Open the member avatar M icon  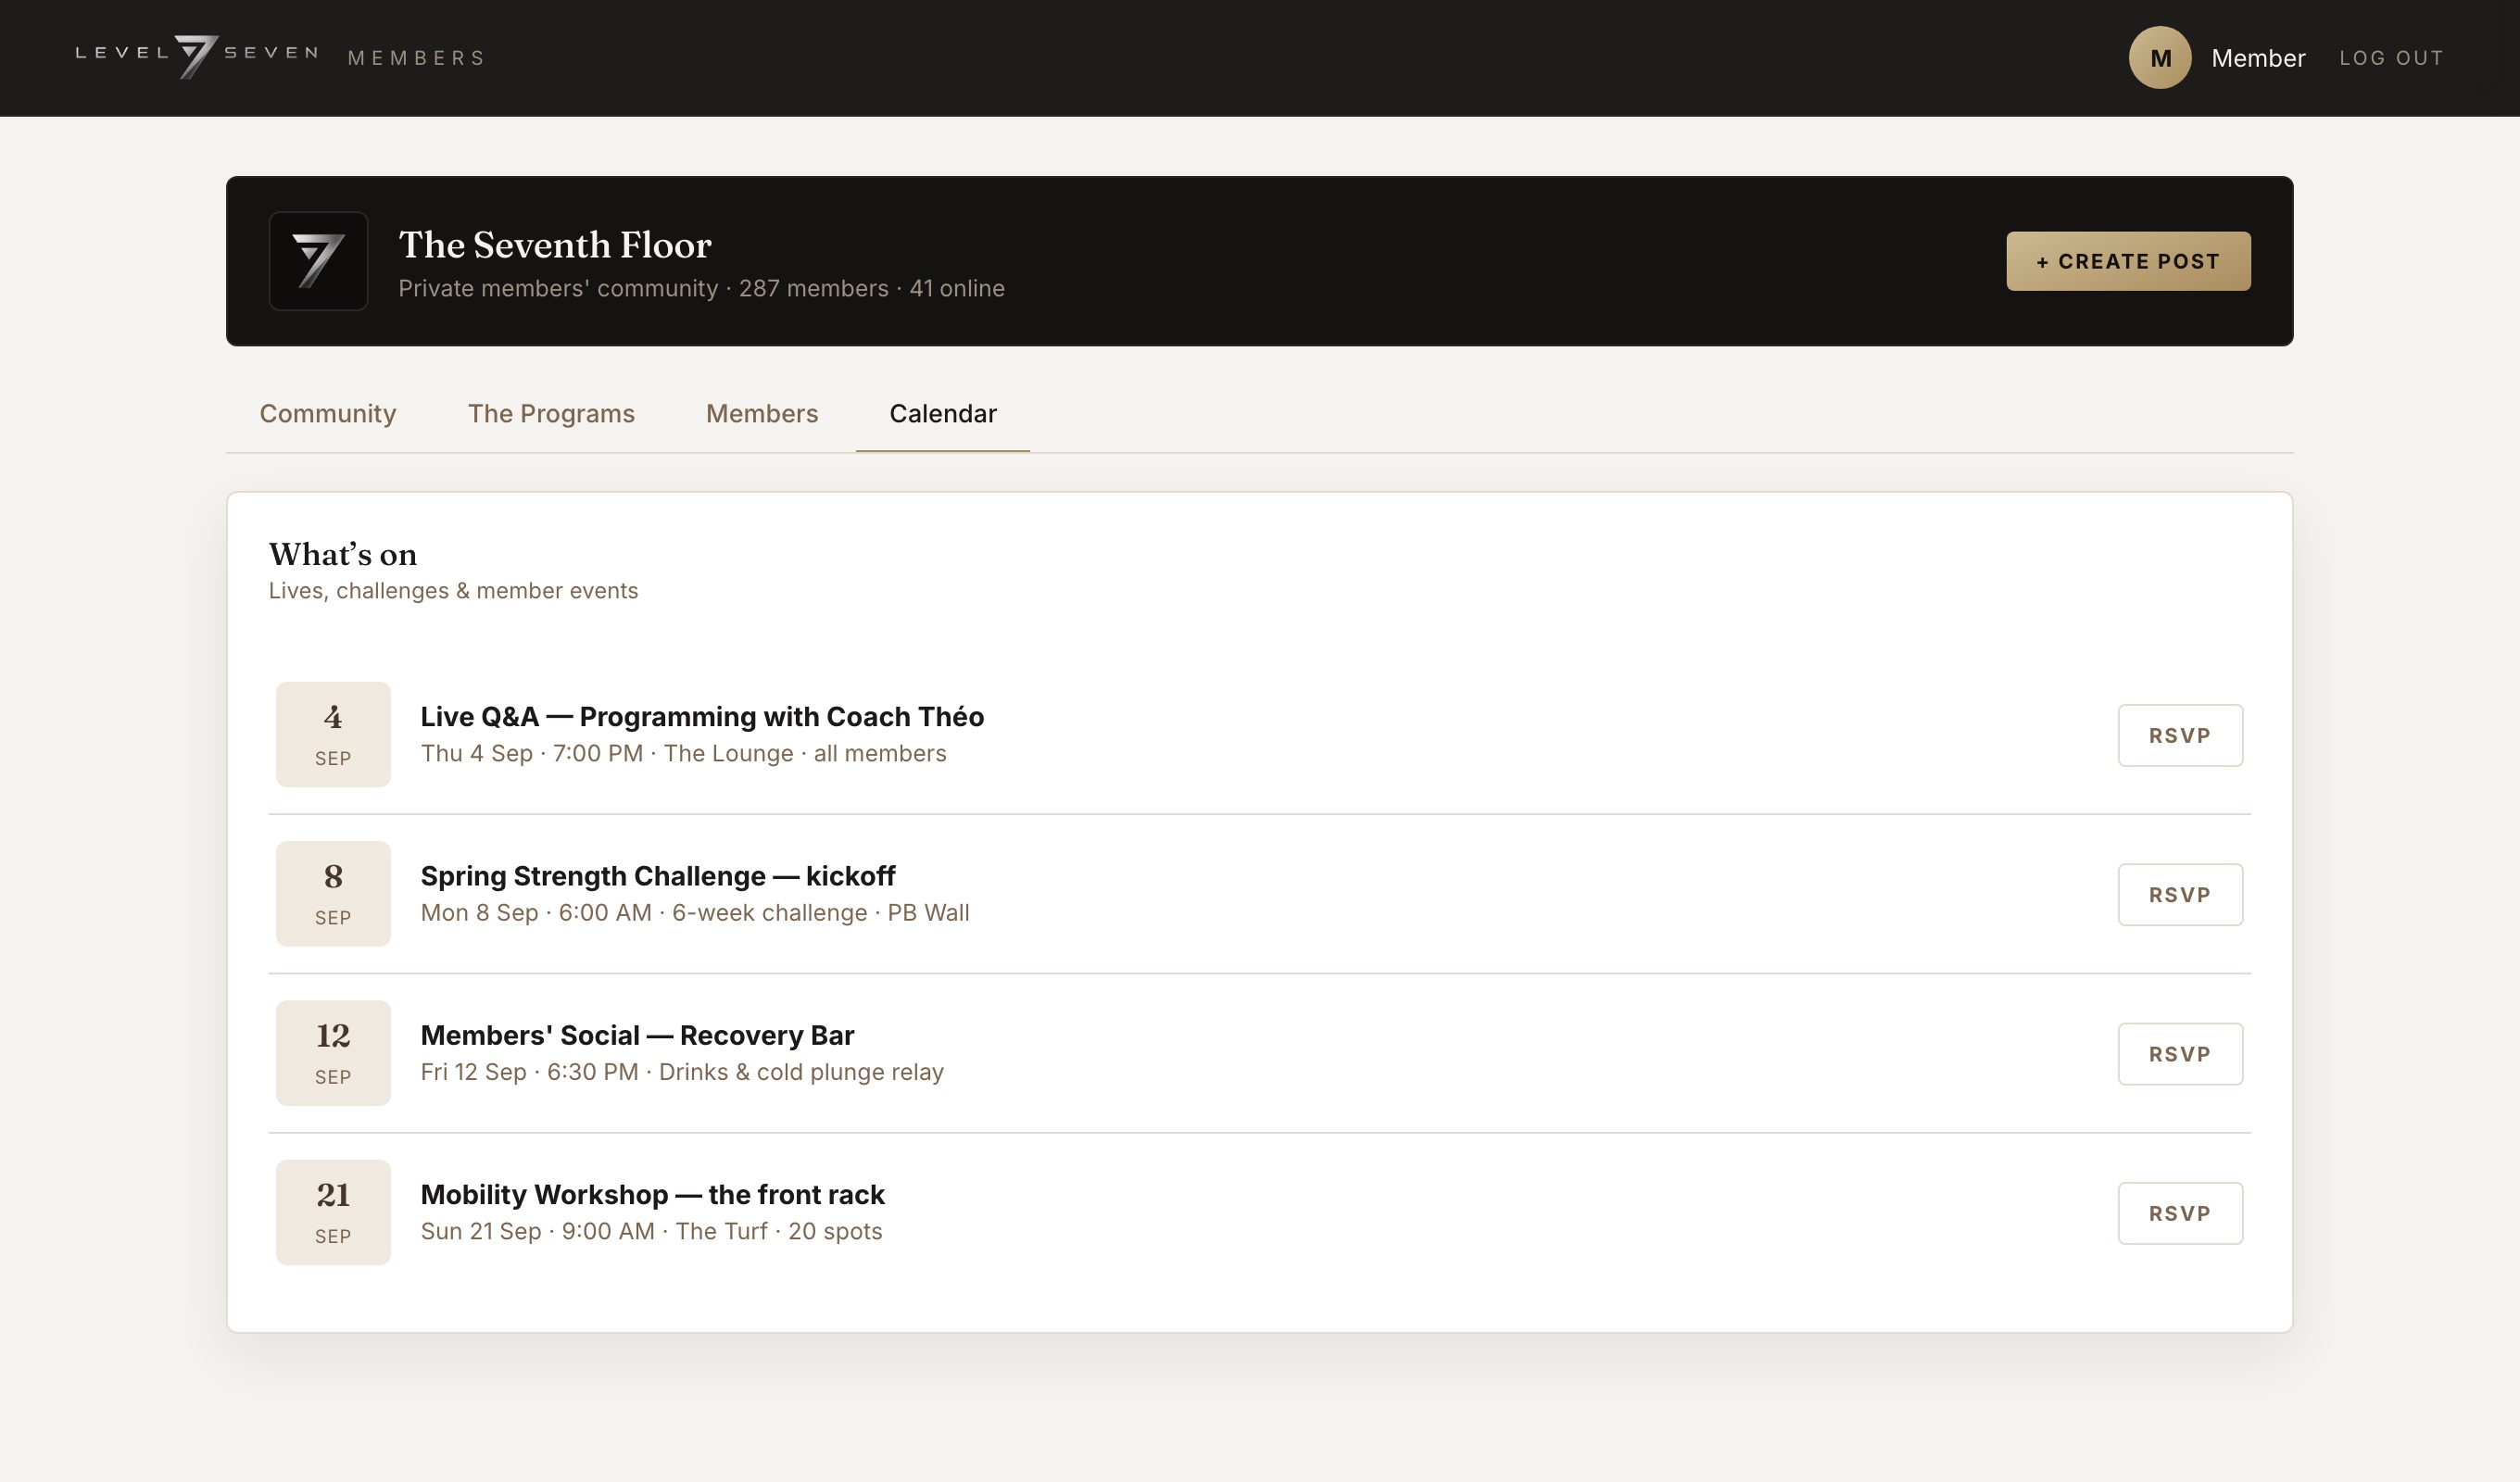point(2159,58)
